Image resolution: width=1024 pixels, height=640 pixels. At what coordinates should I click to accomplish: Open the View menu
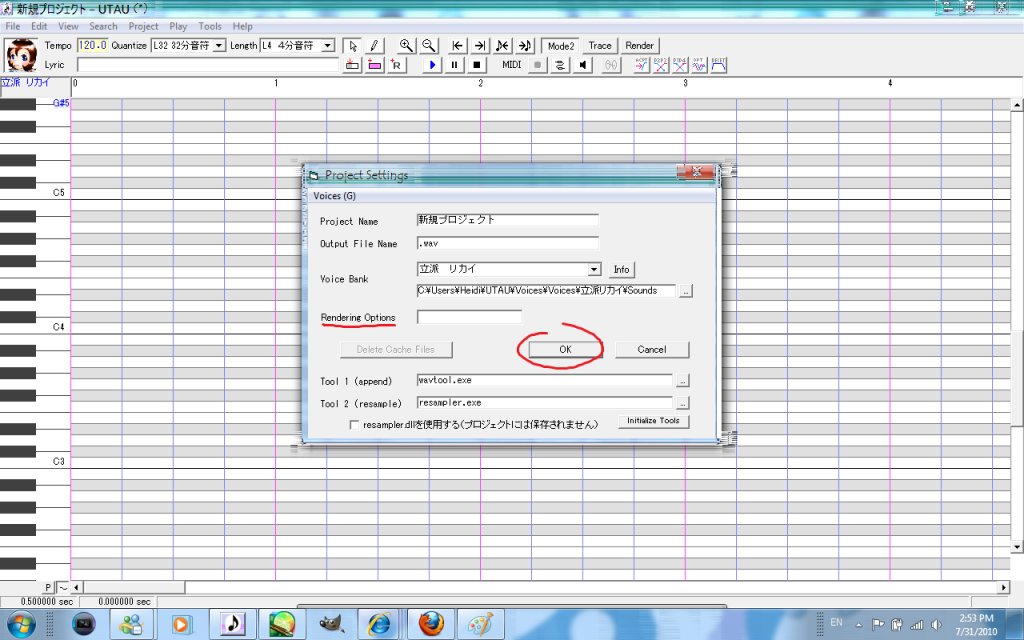pyautogui.click(x=68, y=26)
